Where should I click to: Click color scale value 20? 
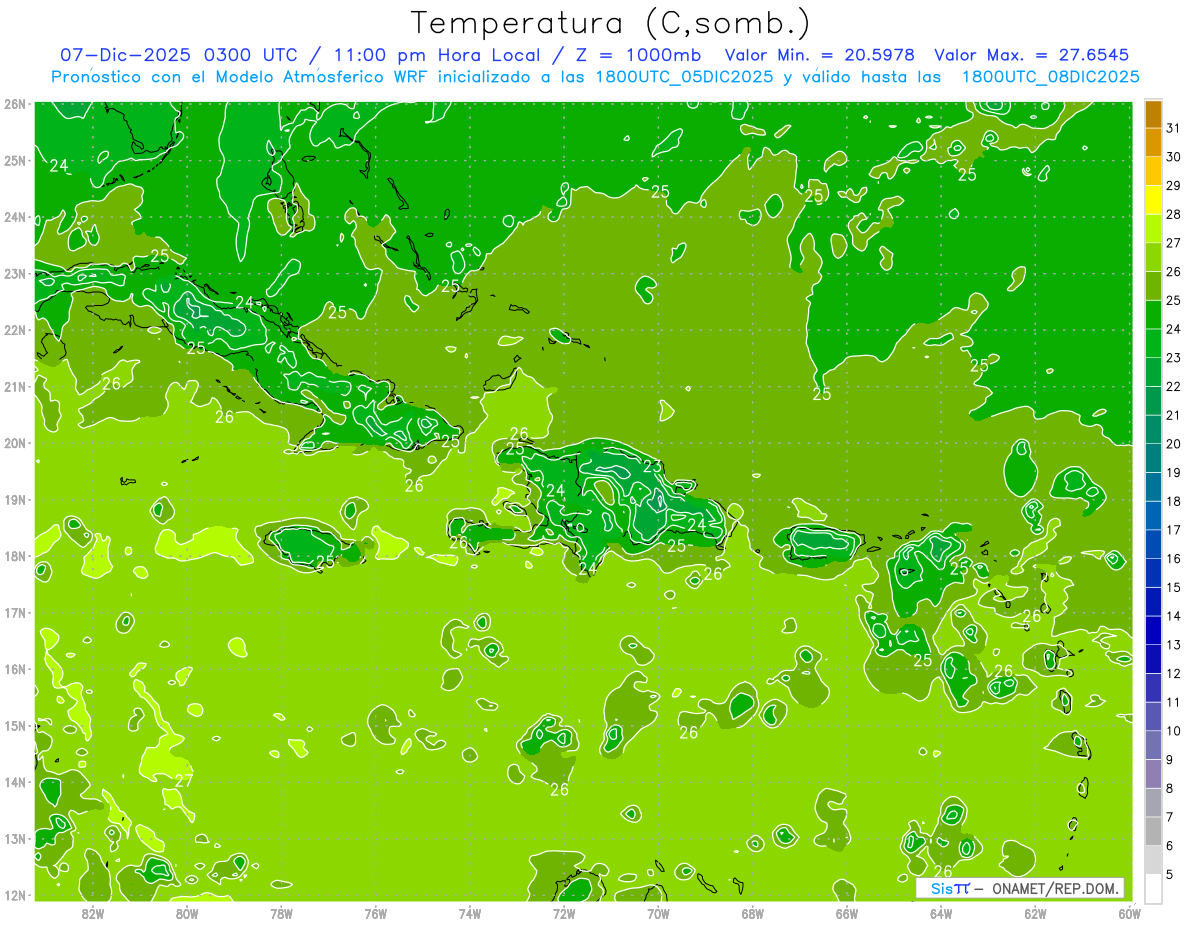click(x=1173, y=444)
